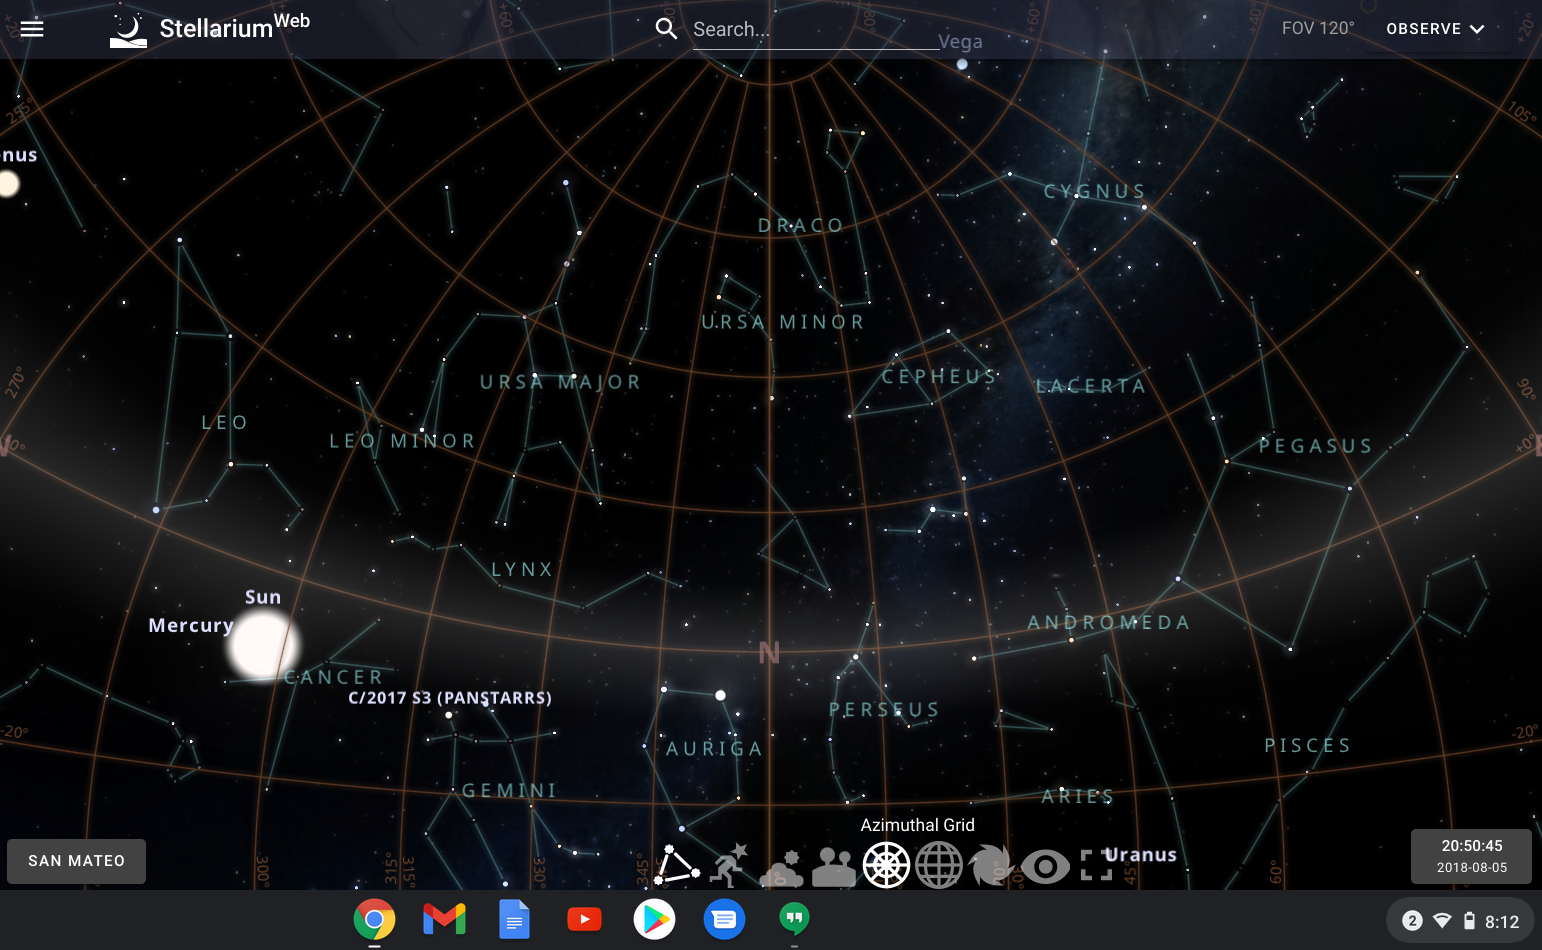Click the search magnifier icon

(x=666, y=29)
